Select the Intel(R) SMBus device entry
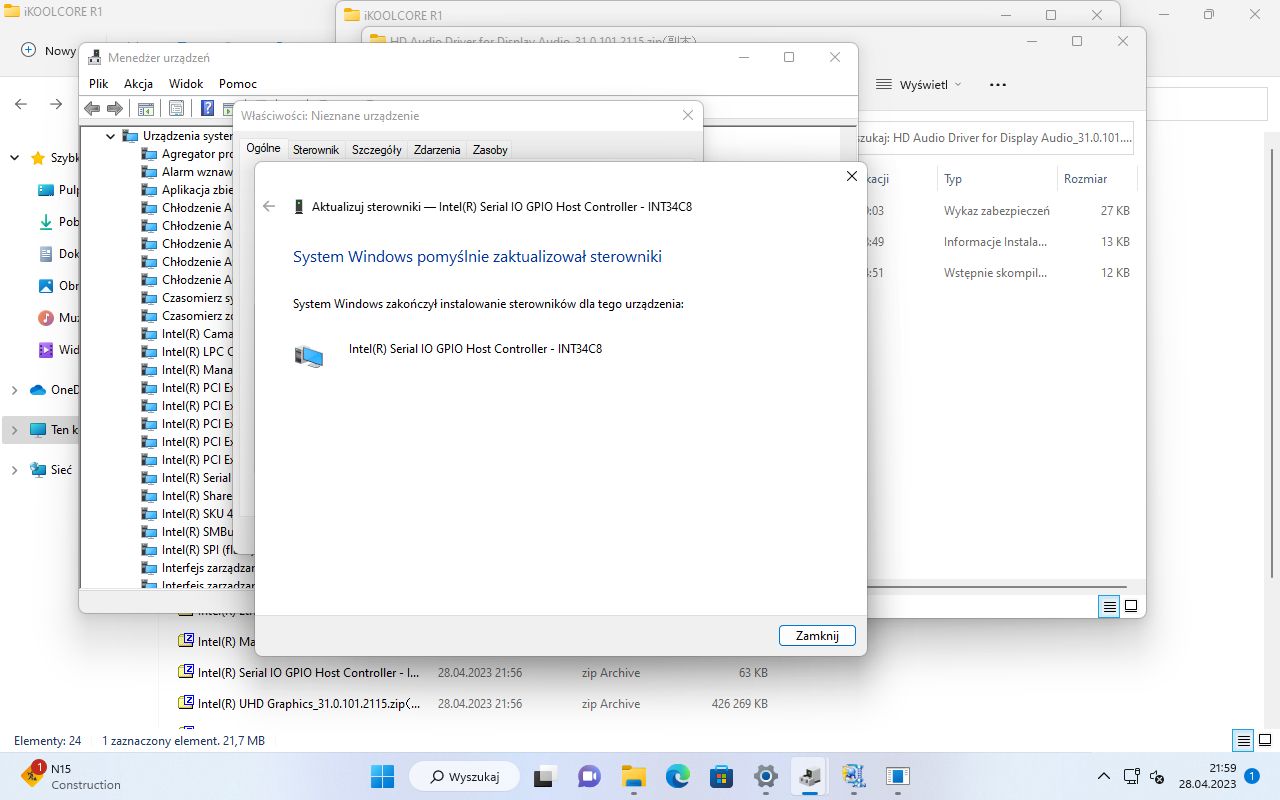This screenshot has height=800, width=1280. click(x=187, y=531)
